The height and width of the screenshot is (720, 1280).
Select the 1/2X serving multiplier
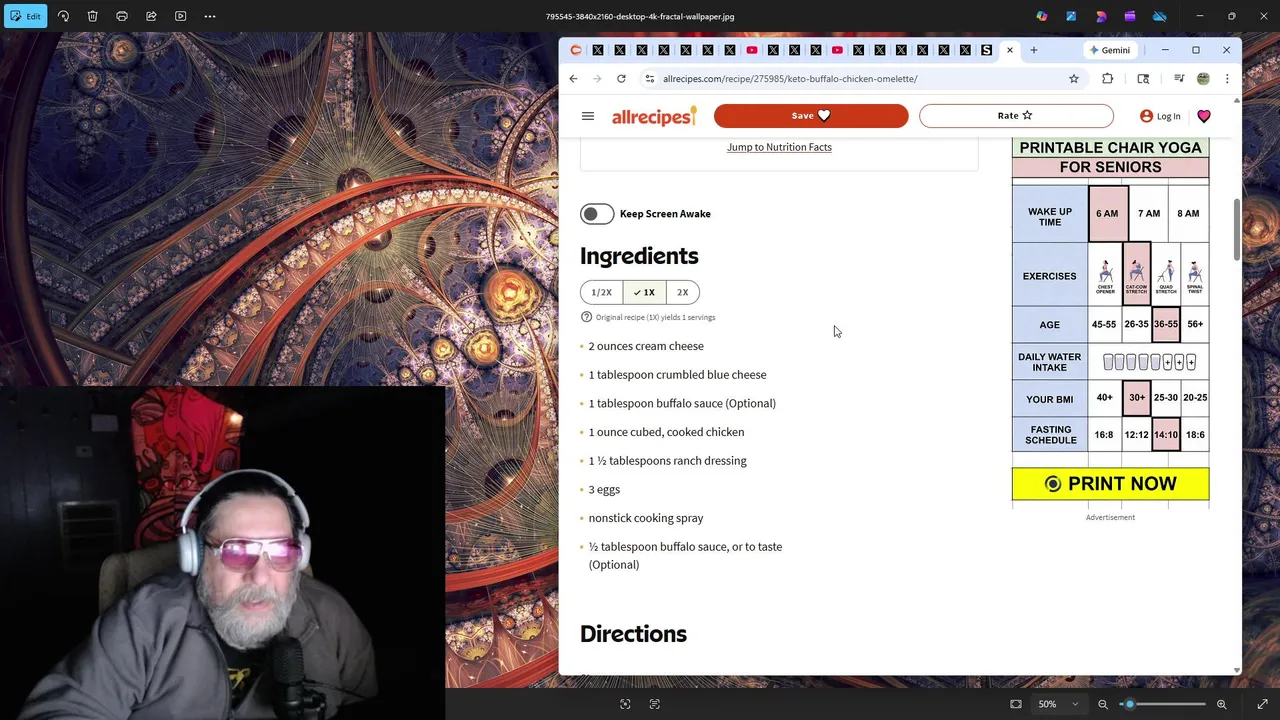click(601, 292)
